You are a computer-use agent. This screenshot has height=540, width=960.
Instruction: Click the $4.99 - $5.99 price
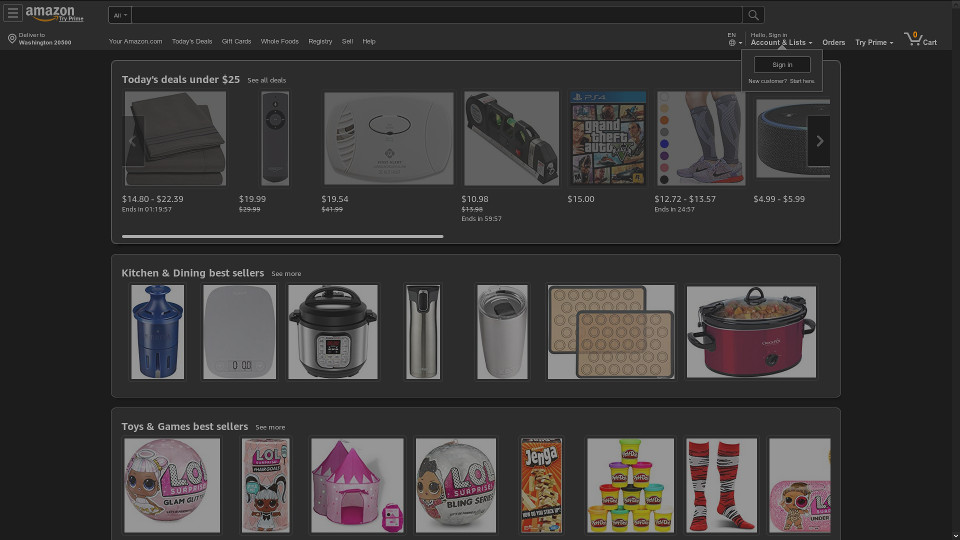(779, 199)
